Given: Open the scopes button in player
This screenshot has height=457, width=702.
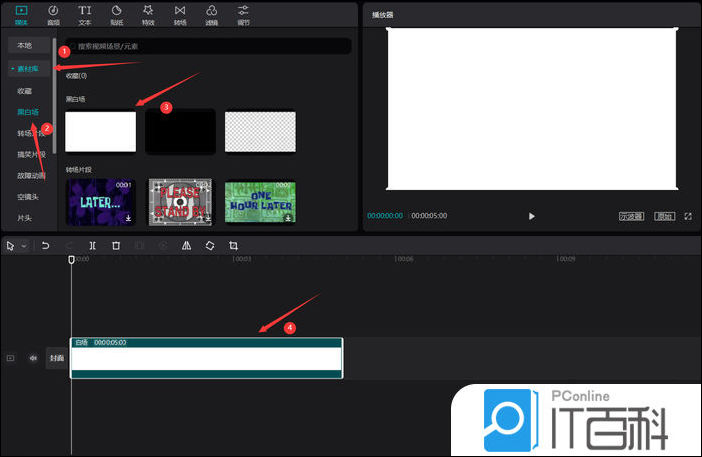Looking at the screenshot, I should 631,216.
